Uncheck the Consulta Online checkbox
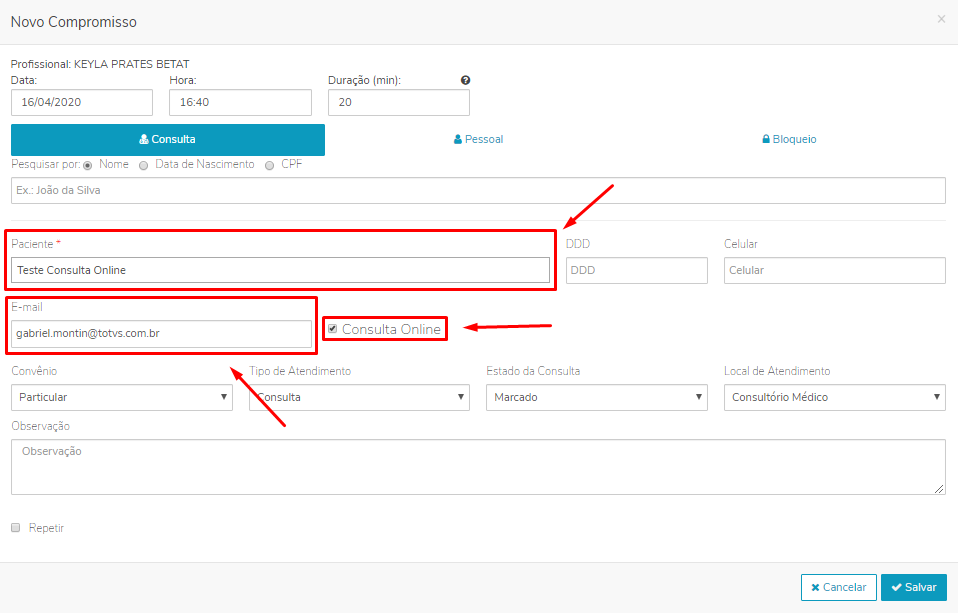958x613 pixels. [x=332, y=329]
